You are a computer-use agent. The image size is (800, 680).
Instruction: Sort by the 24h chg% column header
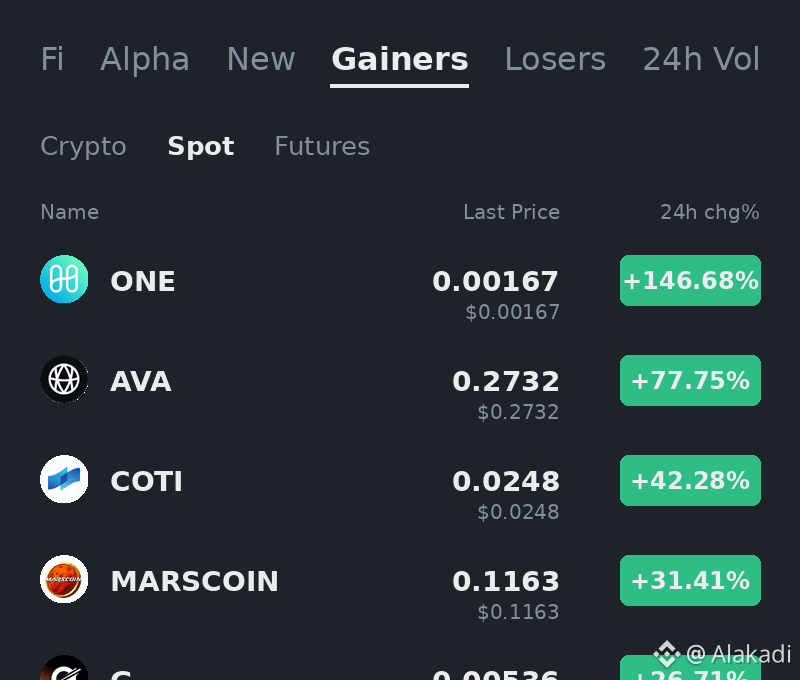(710, 212)
